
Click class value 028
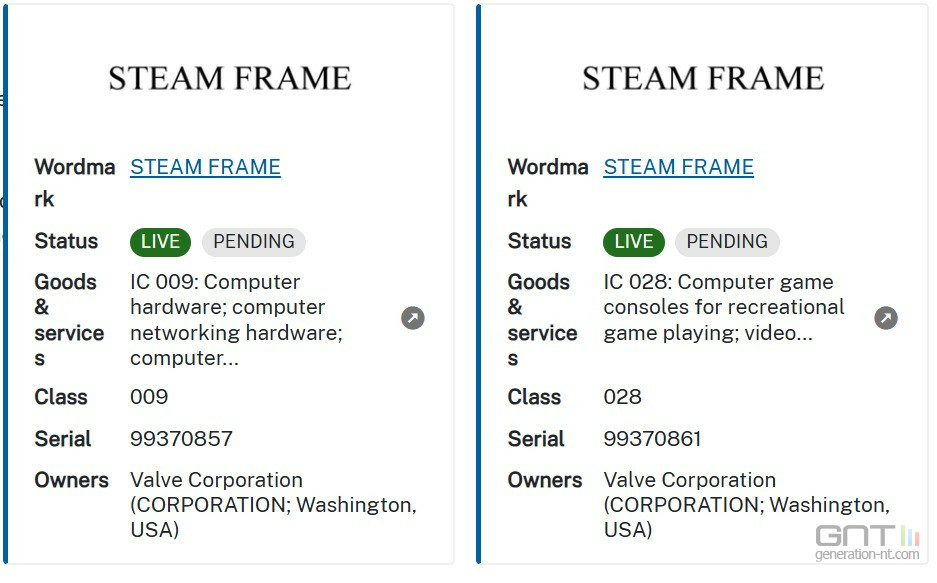pyautogui.click(x=623, y=397)
